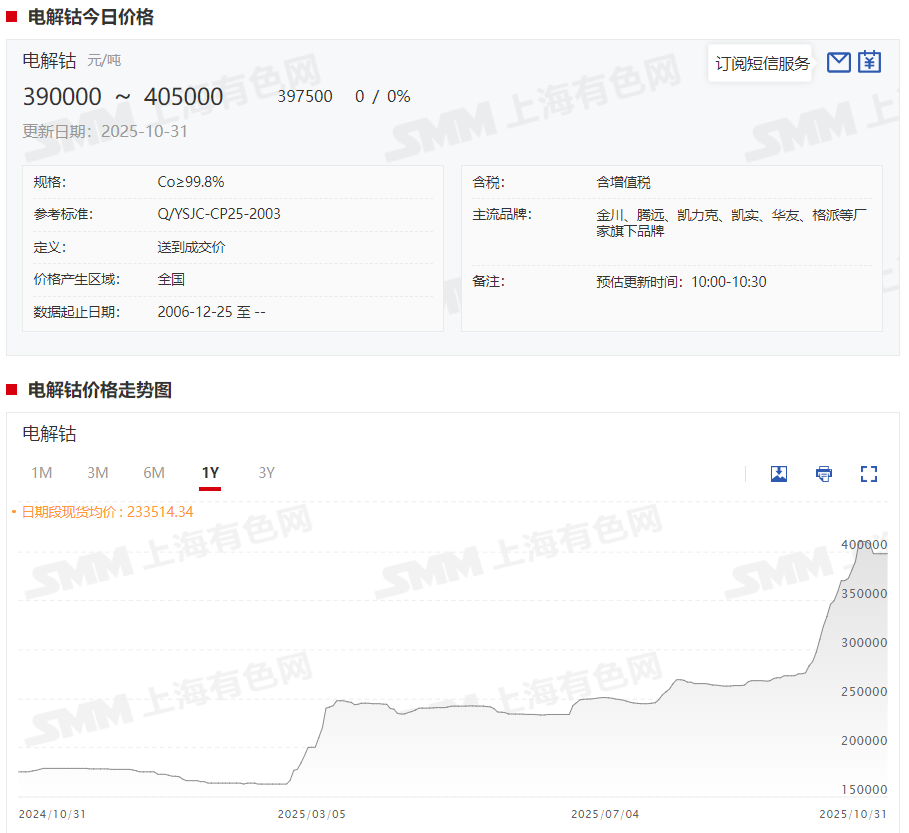This screenshot has height=833, width=909.
Task: Click the envelope SMS subscription icon
Action: tap(839, 62)
